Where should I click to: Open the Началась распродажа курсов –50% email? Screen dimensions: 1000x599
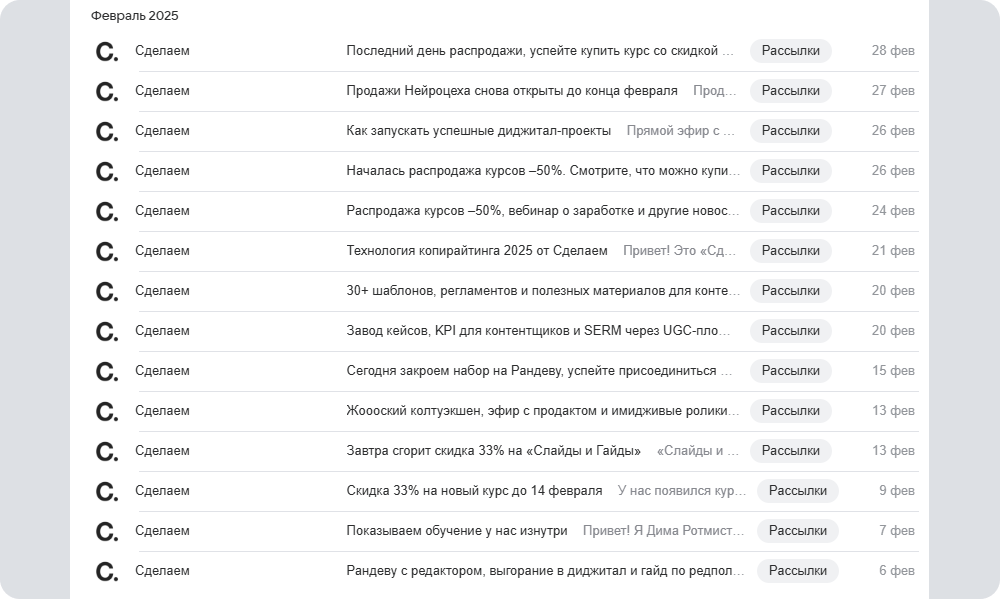tap(545, 171)
